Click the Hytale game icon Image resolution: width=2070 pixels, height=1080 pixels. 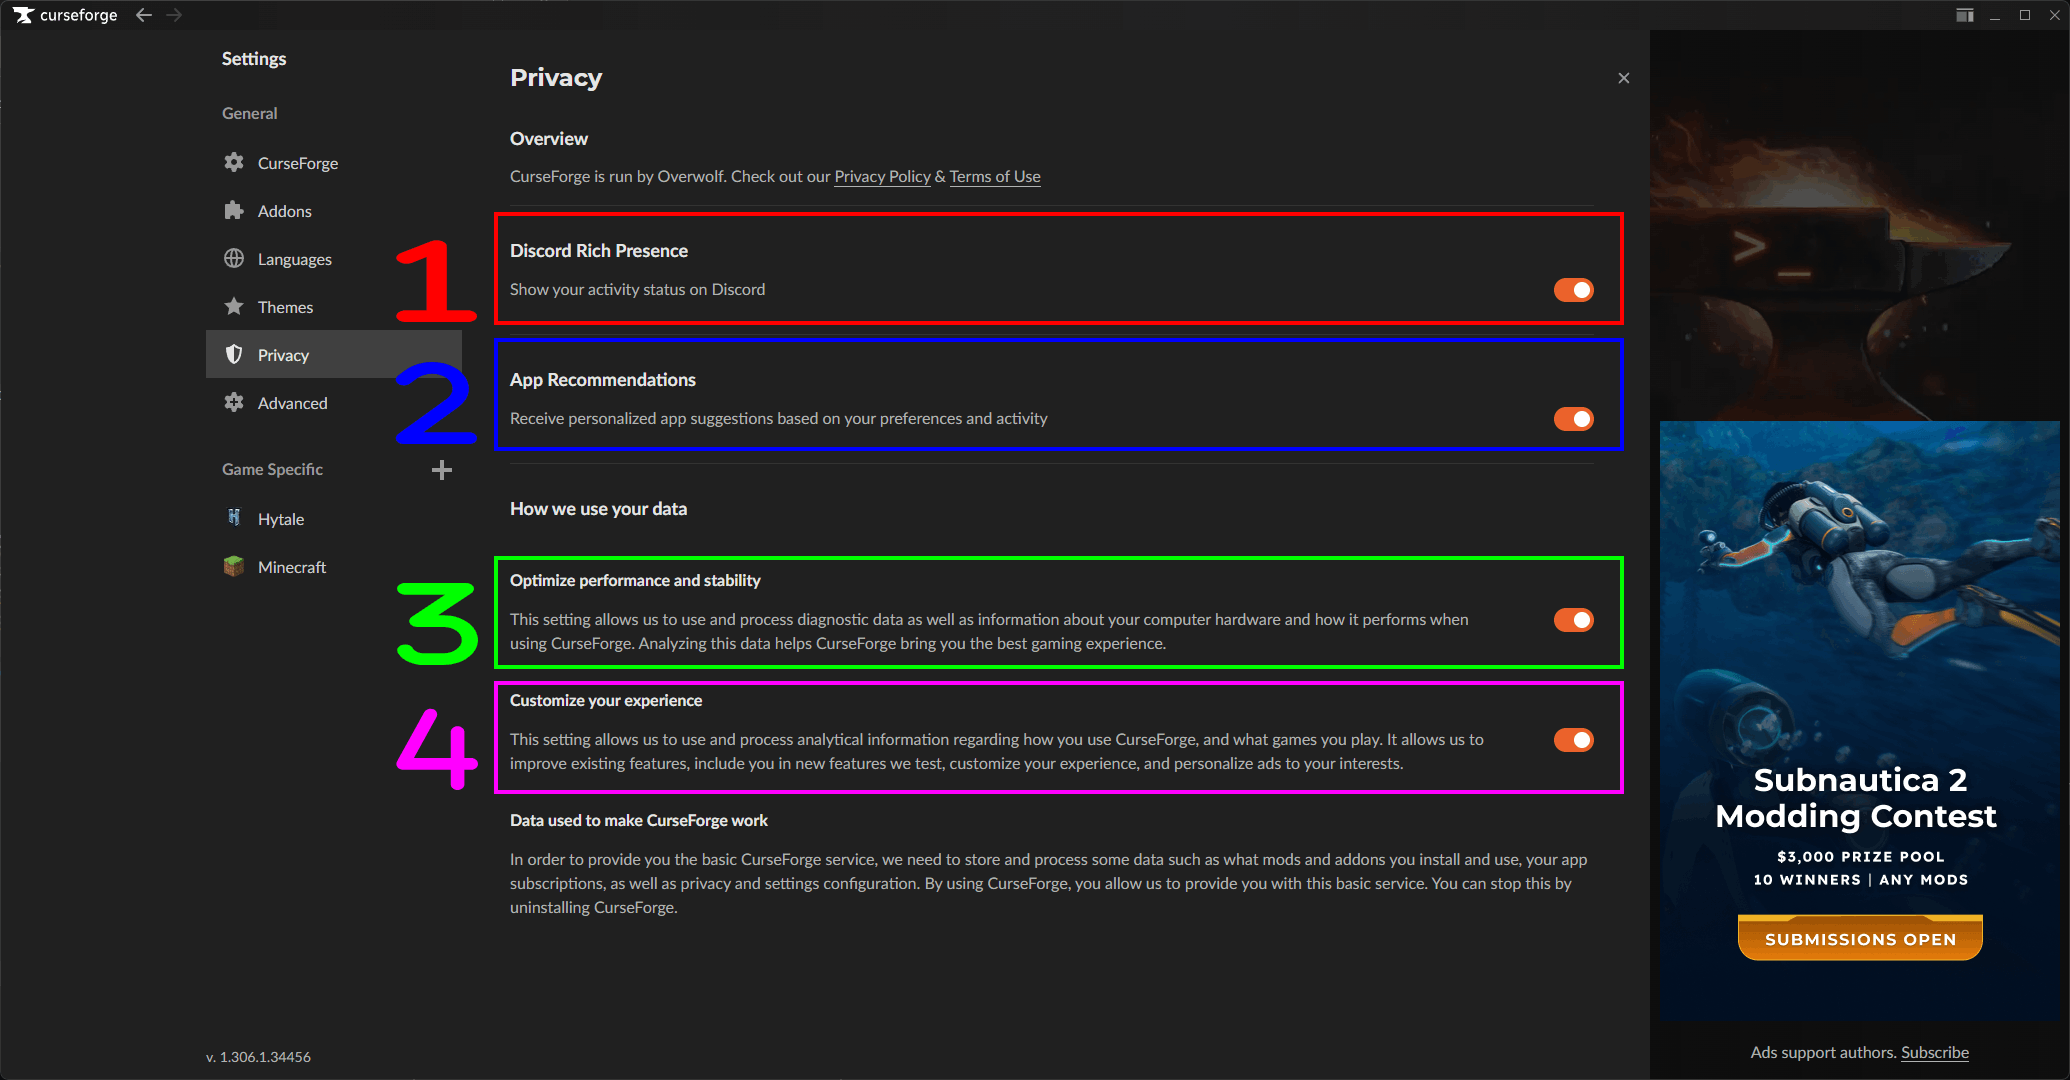234,518
